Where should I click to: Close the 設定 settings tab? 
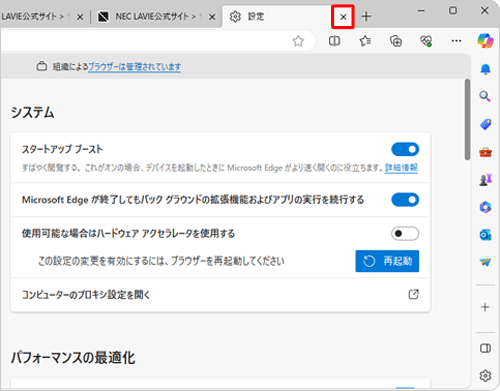point(343,17)
